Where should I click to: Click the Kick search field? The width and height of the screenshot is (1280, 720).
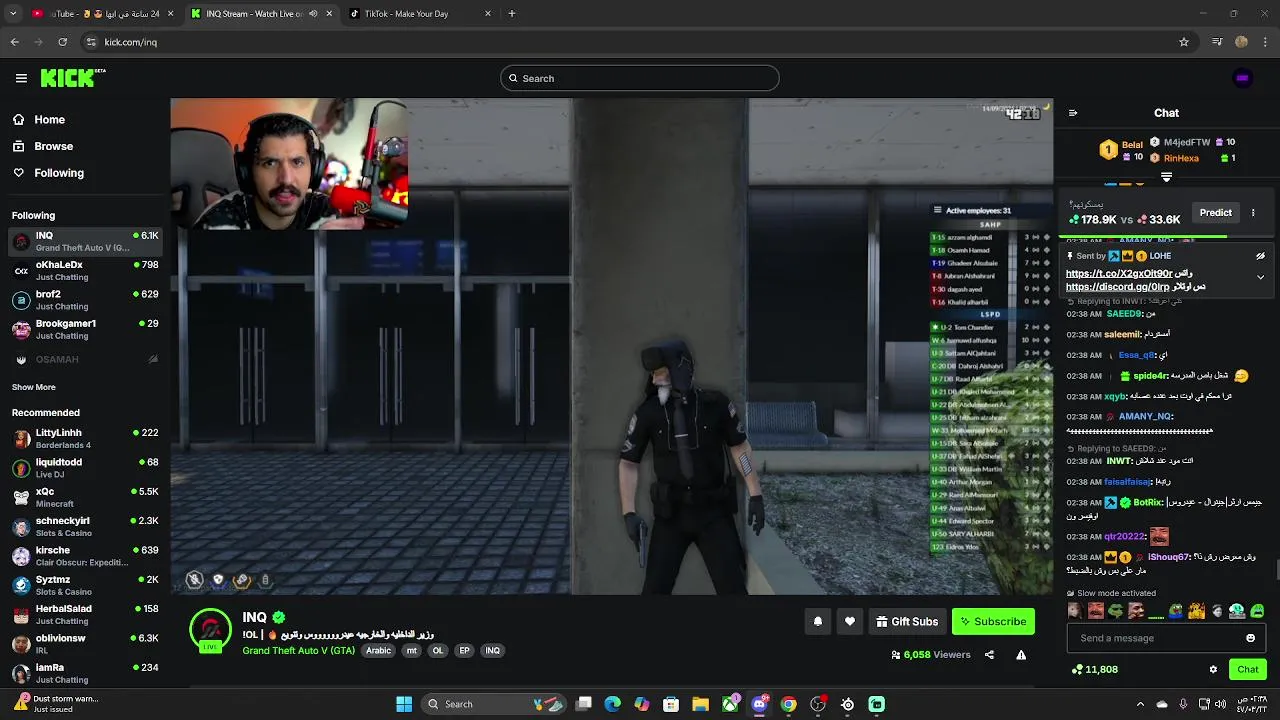[x=640, y=78]
